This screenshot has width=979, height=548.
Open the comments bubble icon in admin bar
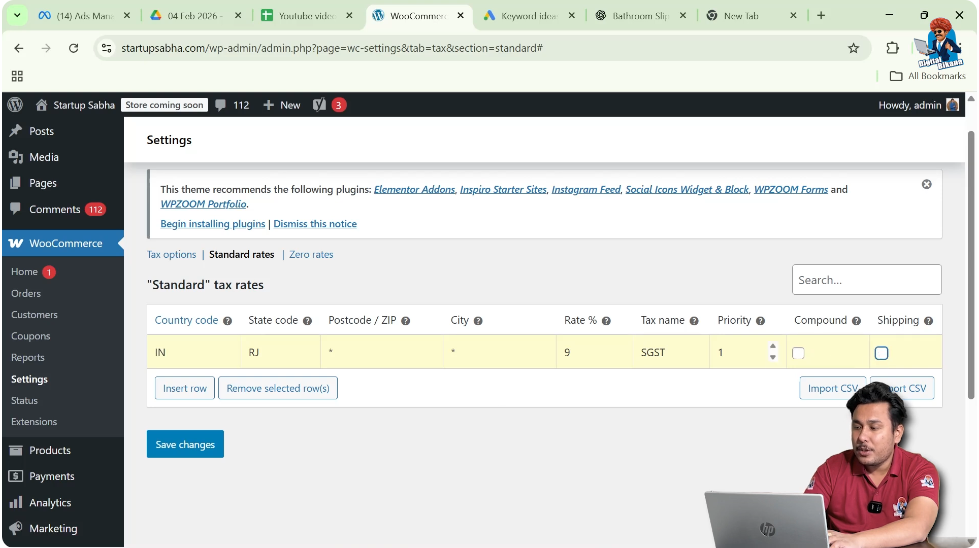[x=220, y=105]
